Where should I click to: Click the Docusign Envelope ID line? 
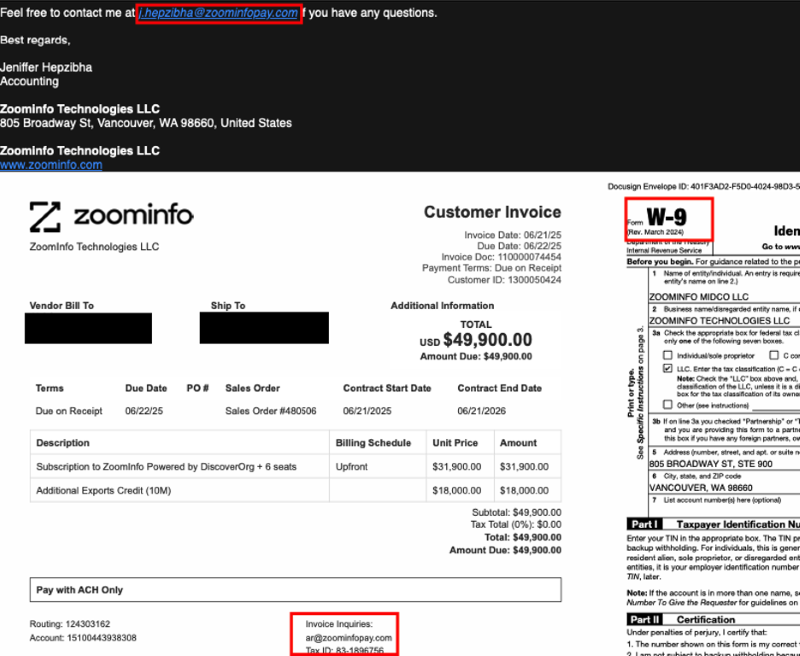[x=704, y=187]
